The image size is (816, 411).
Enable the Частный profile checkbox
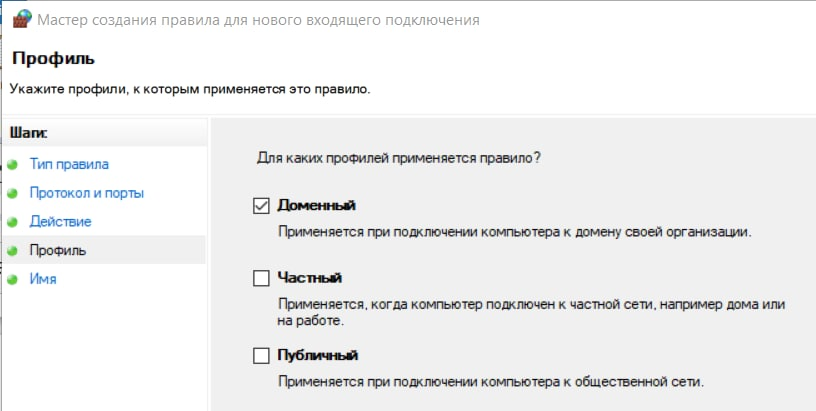262,278
